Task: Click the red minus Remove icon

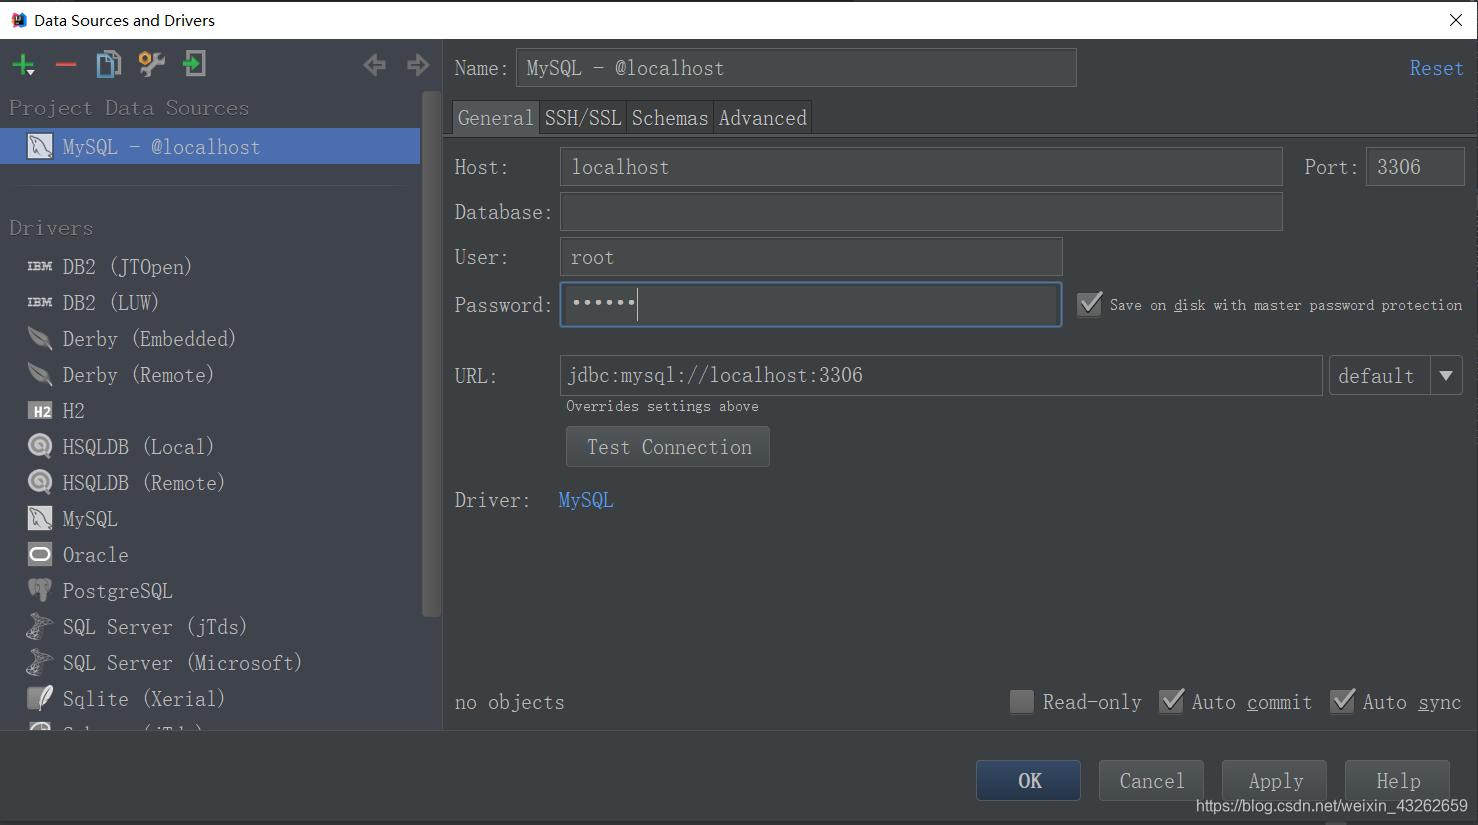Action: 66,65
